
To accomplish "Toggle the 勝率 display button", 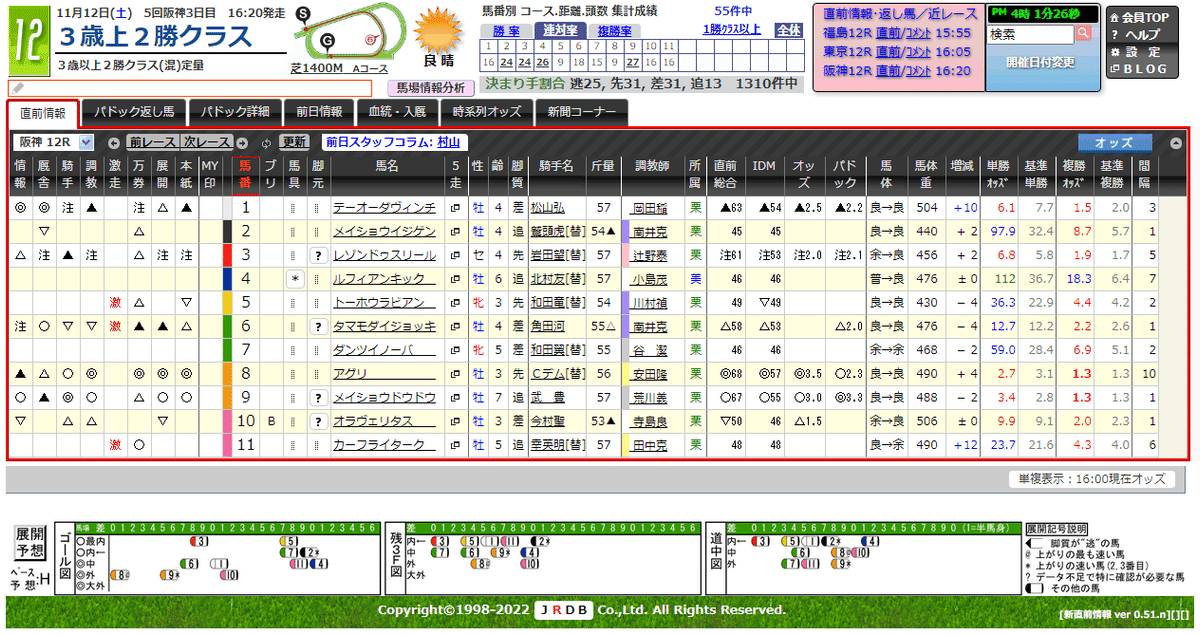I will tap(510, 31).
